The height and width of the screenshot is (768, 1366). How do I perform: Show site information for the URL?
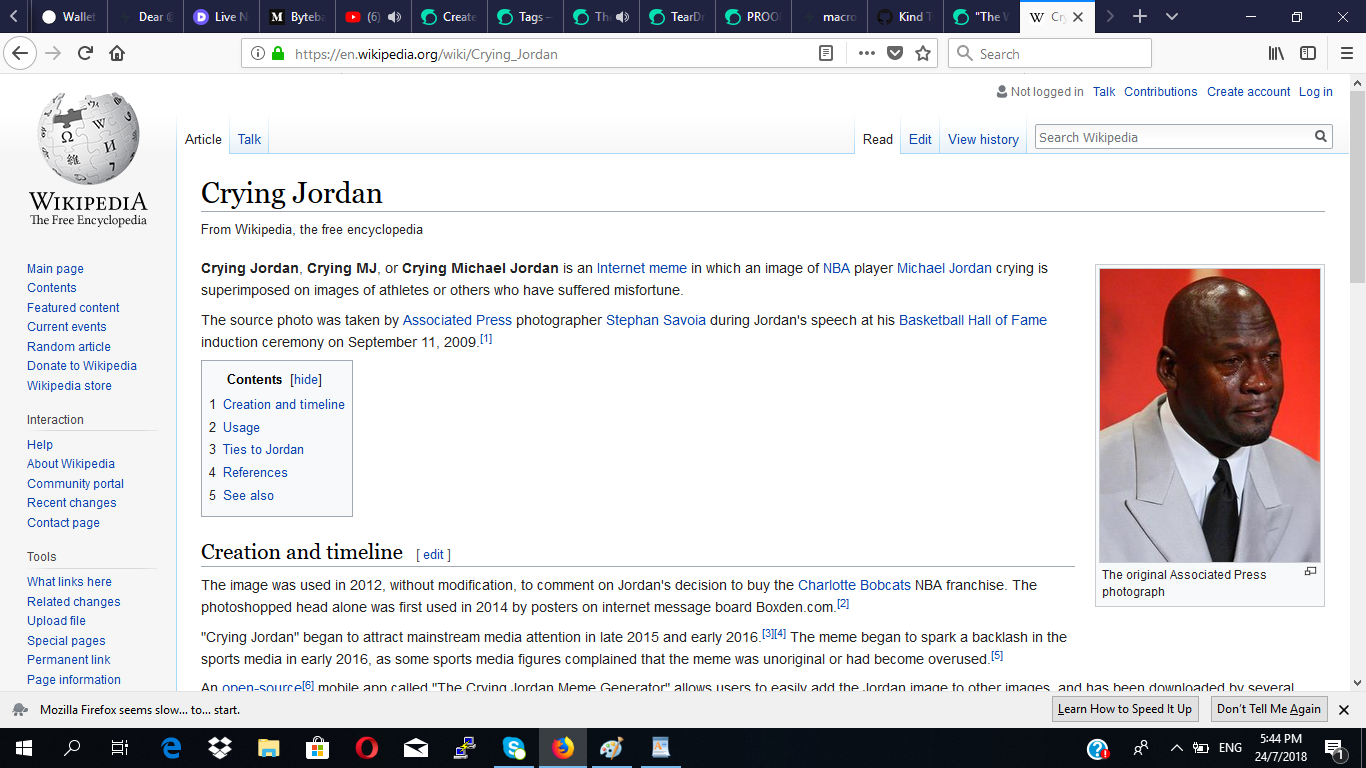tap(257, 54)
